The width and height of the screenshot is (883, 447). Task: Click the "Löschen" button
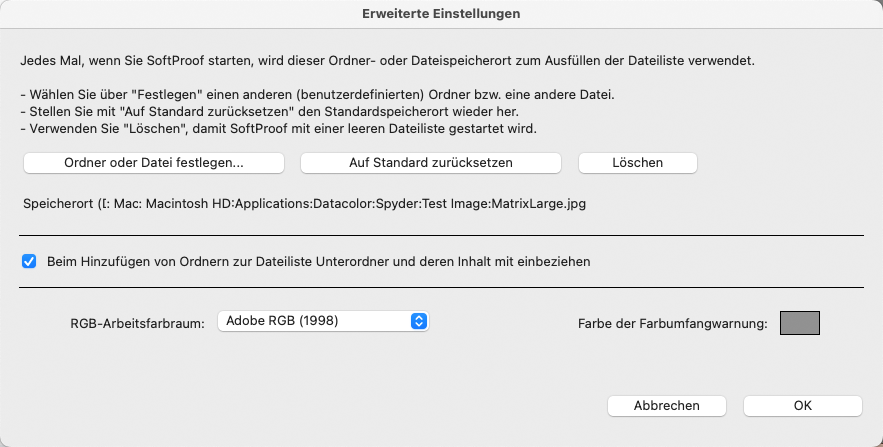[x=637, y=163]
